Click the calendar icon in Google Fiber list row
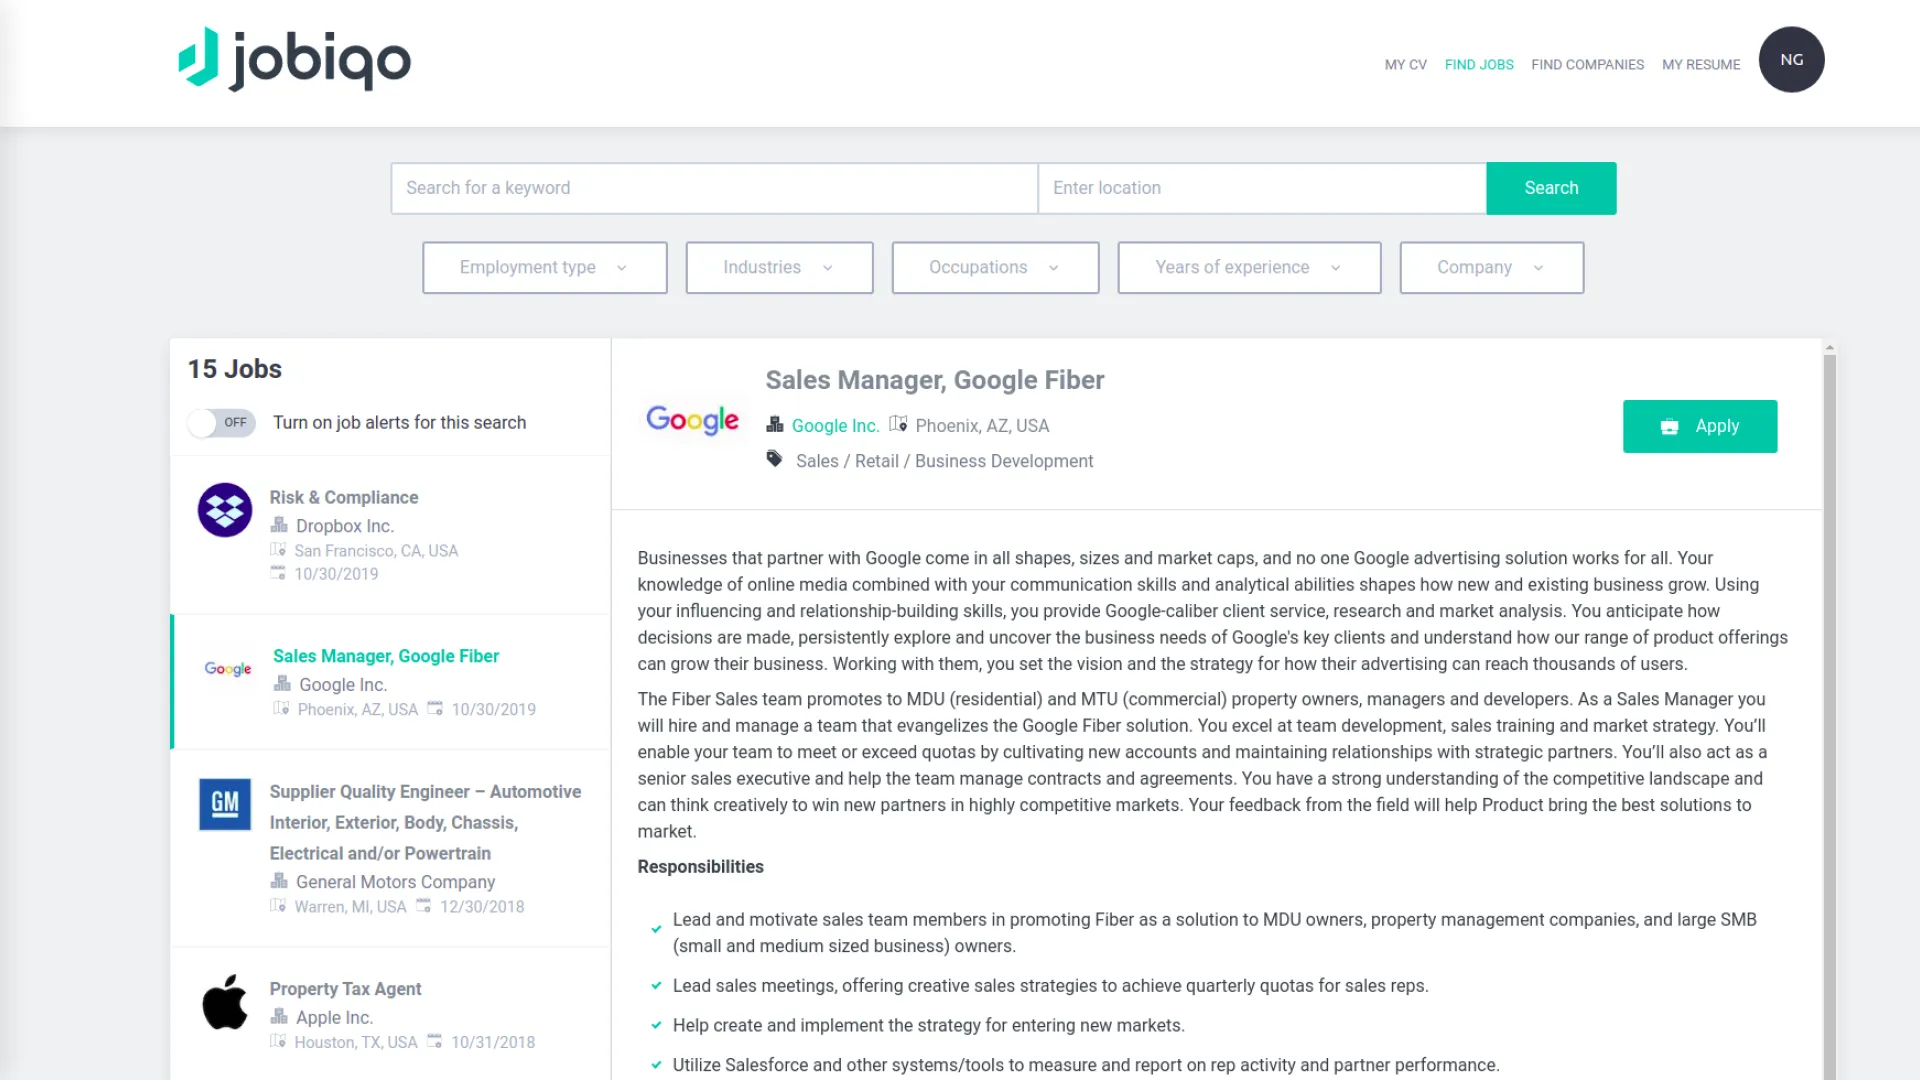The width and height of the screenshot is (1920, 1080). (x=435, y=708)
